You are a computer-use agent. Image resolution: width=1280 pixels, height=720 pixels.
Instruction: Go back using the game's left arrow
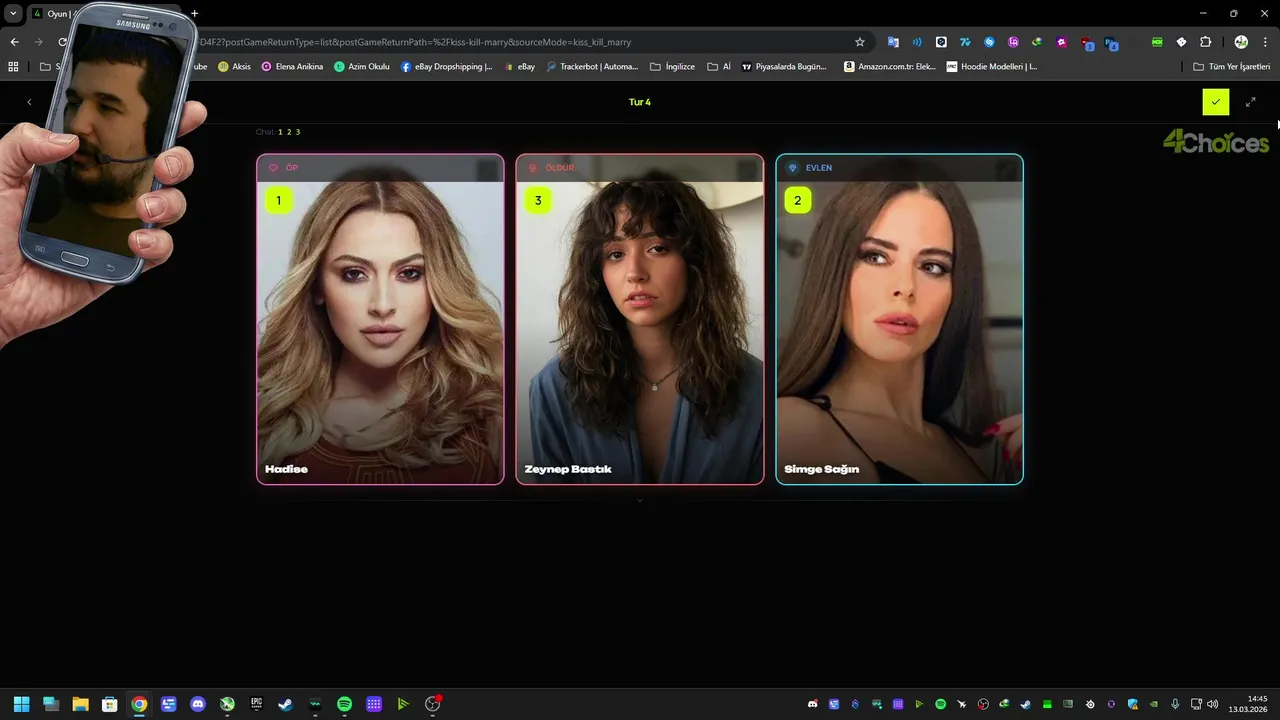tap(29, 102)
